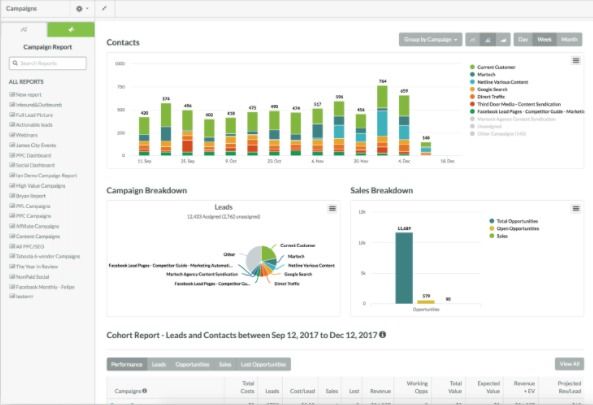Enable greyed Other Campaigns series in legend
The image size is (593, 405).
[498, 133]
